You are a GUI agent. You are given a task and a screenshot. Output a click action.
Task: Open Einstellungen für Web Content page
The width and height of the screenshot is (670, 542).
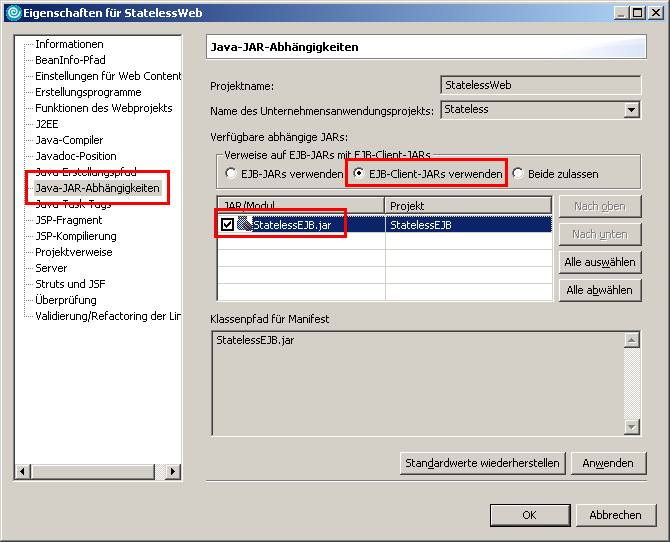pyautogui.click(x=108, y=76)
